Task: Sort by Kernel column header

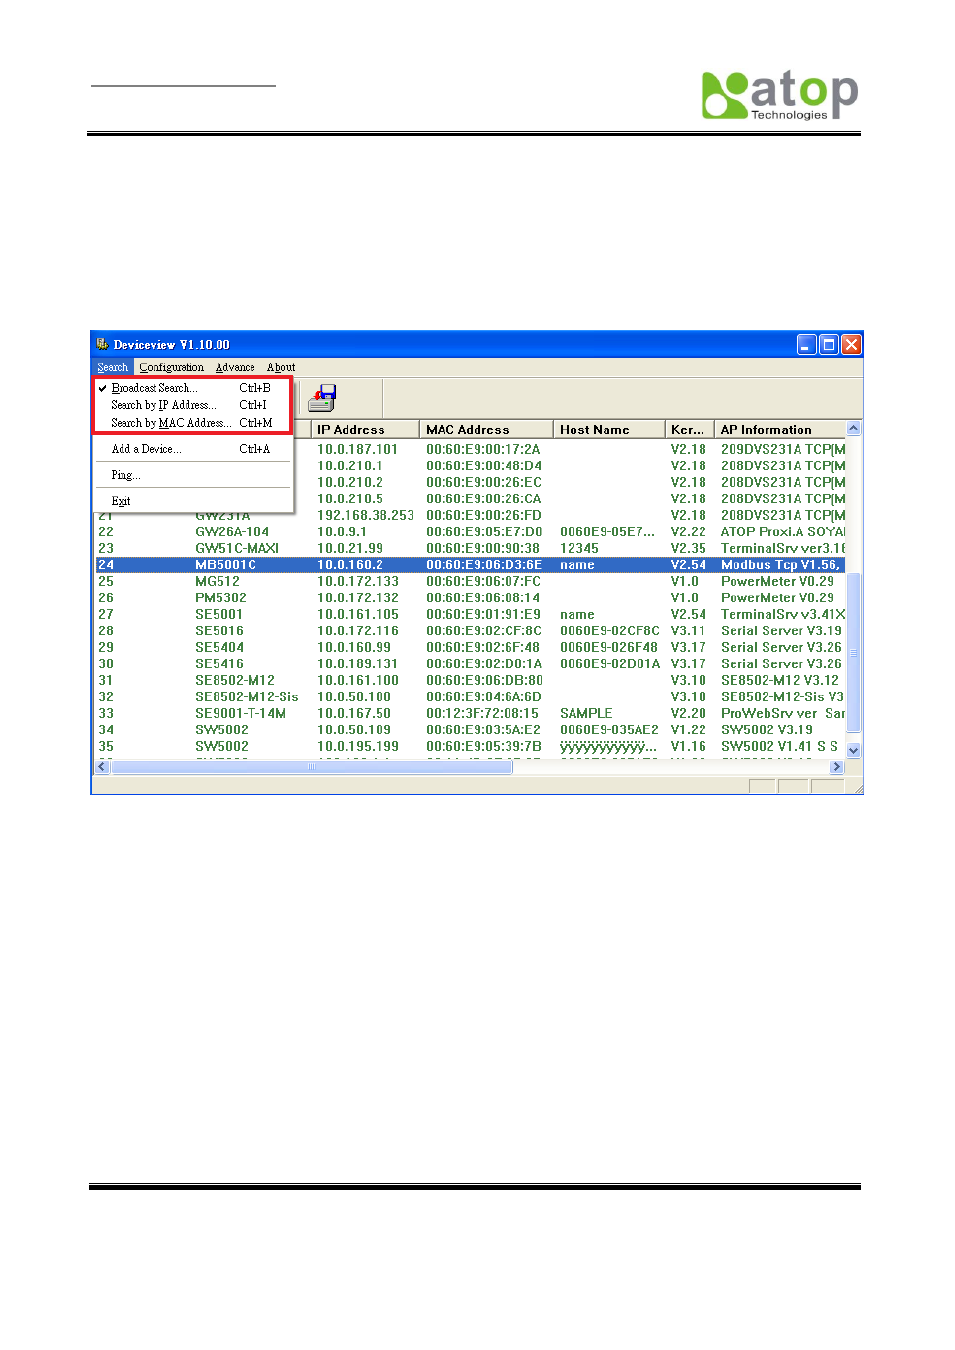Action: point(689,429)
